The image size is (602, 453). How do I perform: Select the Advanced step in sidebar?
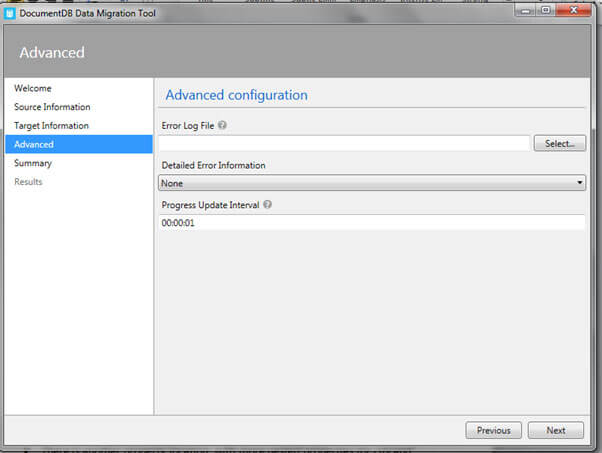(x=79, y=144)
